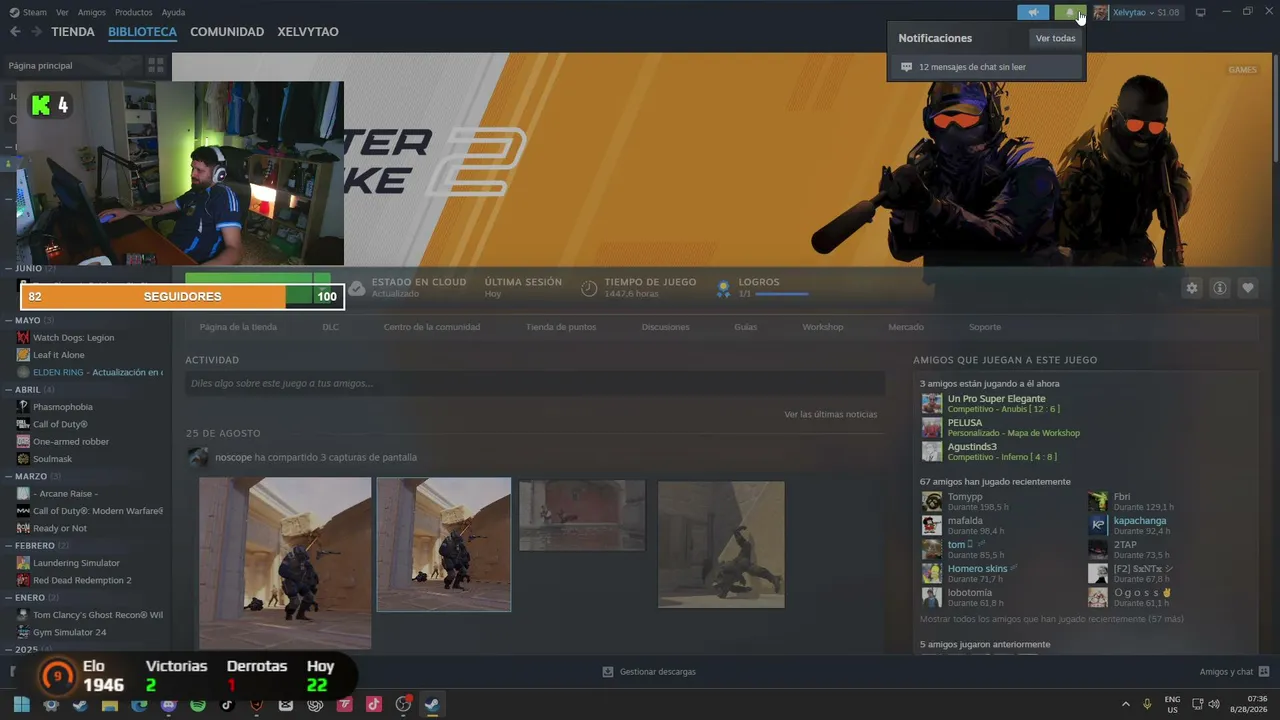The height and width of the screenshot is (720, 1280).
Task: Open the Ayuda menu
Action: [x=173, y=12]
